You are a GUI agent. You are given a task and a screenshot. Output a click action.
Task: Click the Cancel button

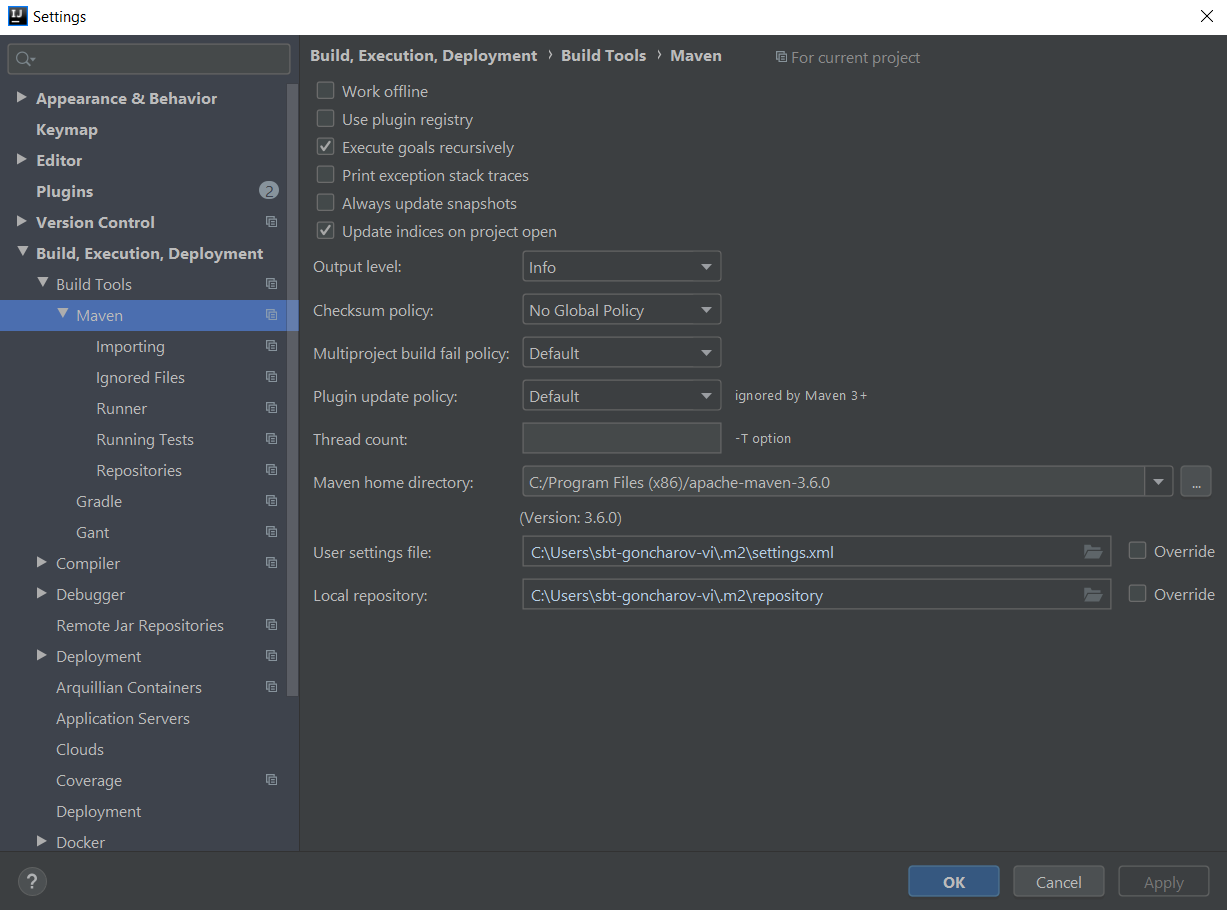pos(1058,882)
